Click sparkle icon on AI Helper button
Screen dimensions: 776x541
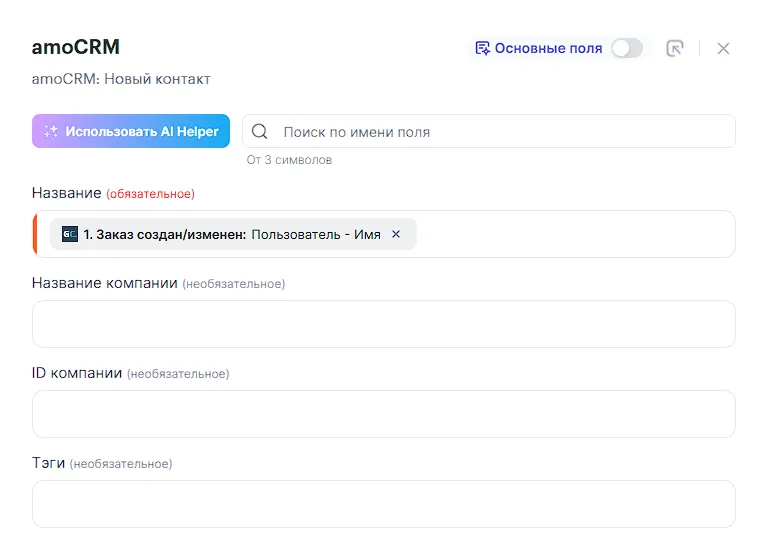pyautogui.click(x=51, y=131)
